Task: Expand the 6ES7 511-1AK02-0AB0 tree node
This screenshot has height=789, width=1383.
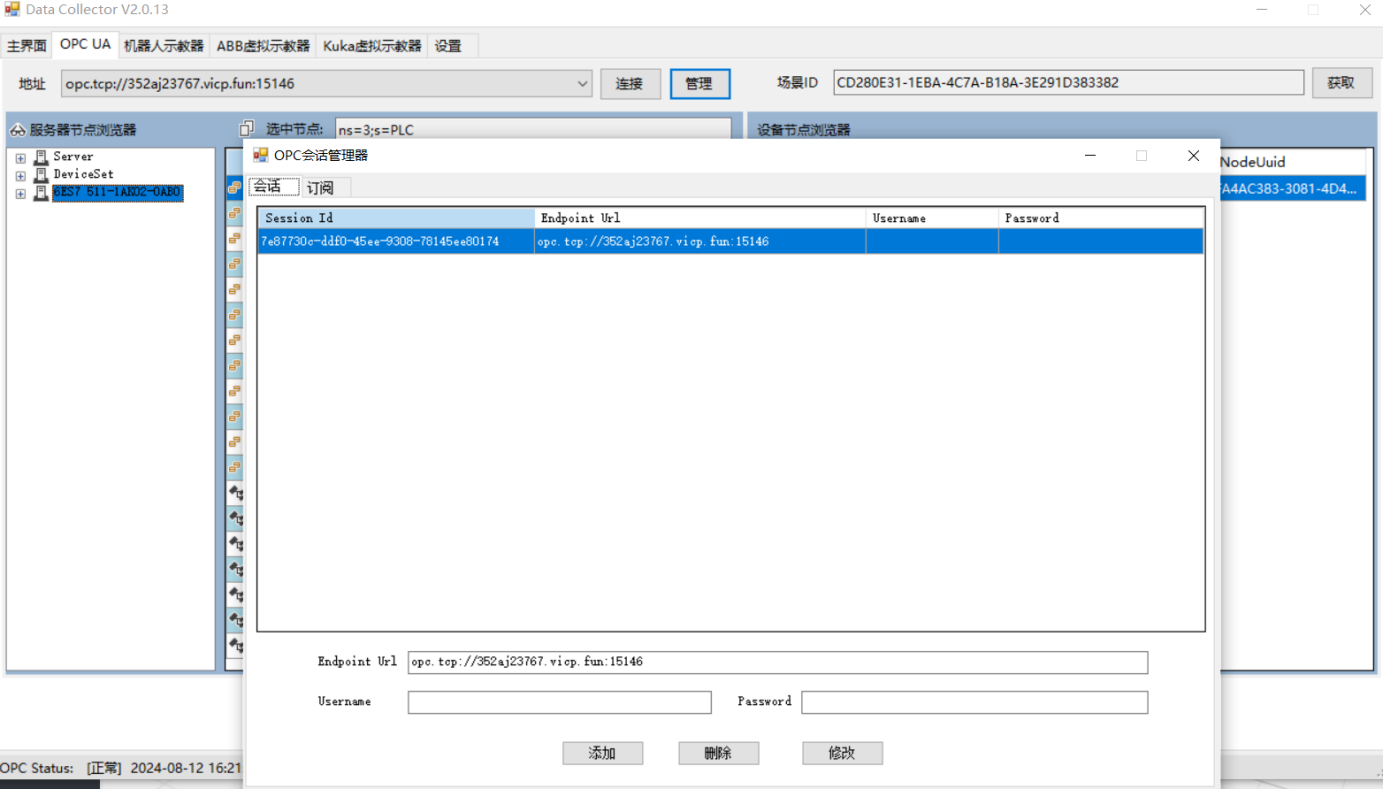Action: coord(20,194)
